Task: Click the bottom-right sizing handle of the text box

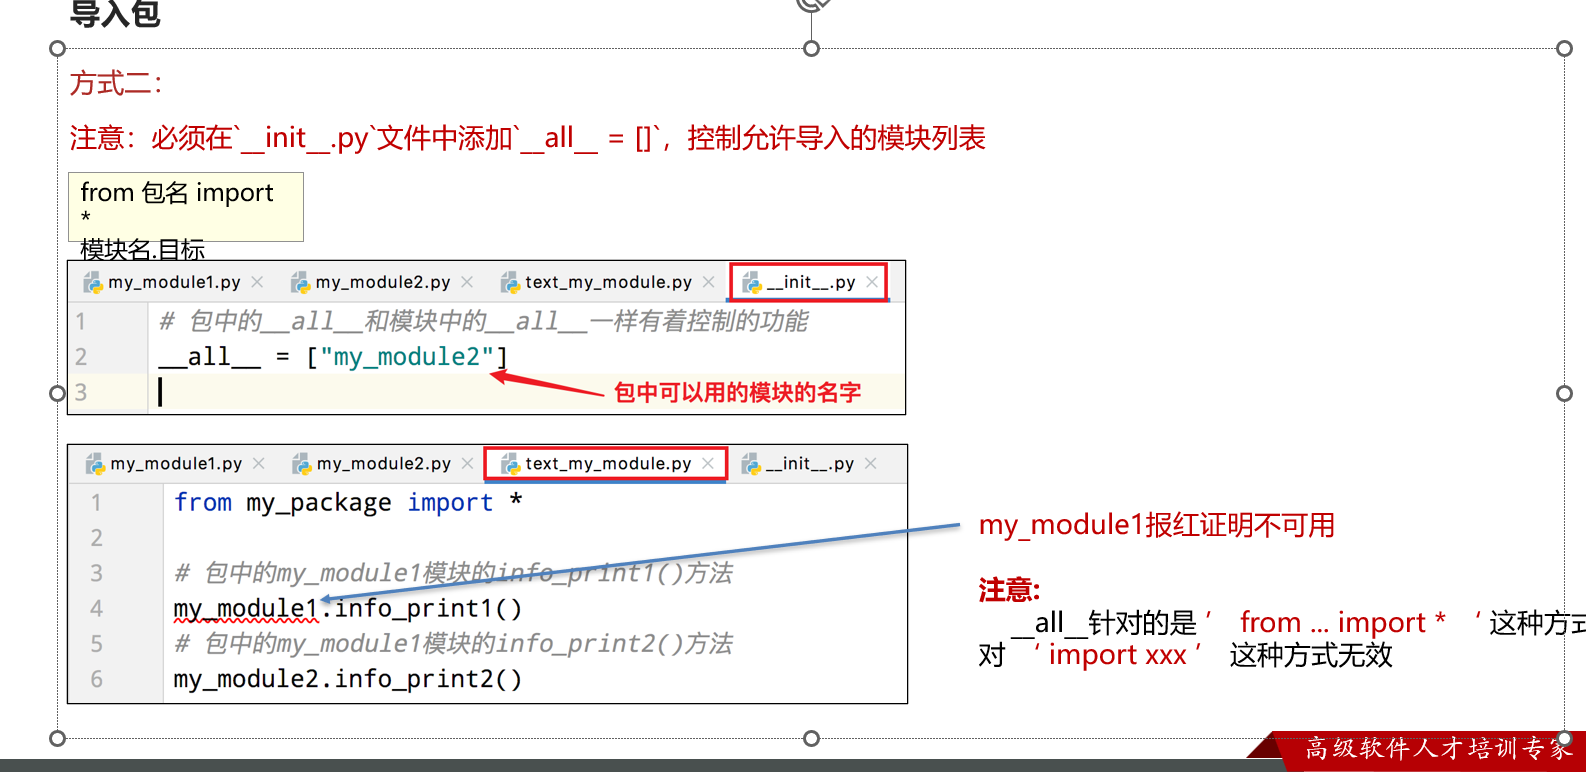Action: (x=1564, y=738)
